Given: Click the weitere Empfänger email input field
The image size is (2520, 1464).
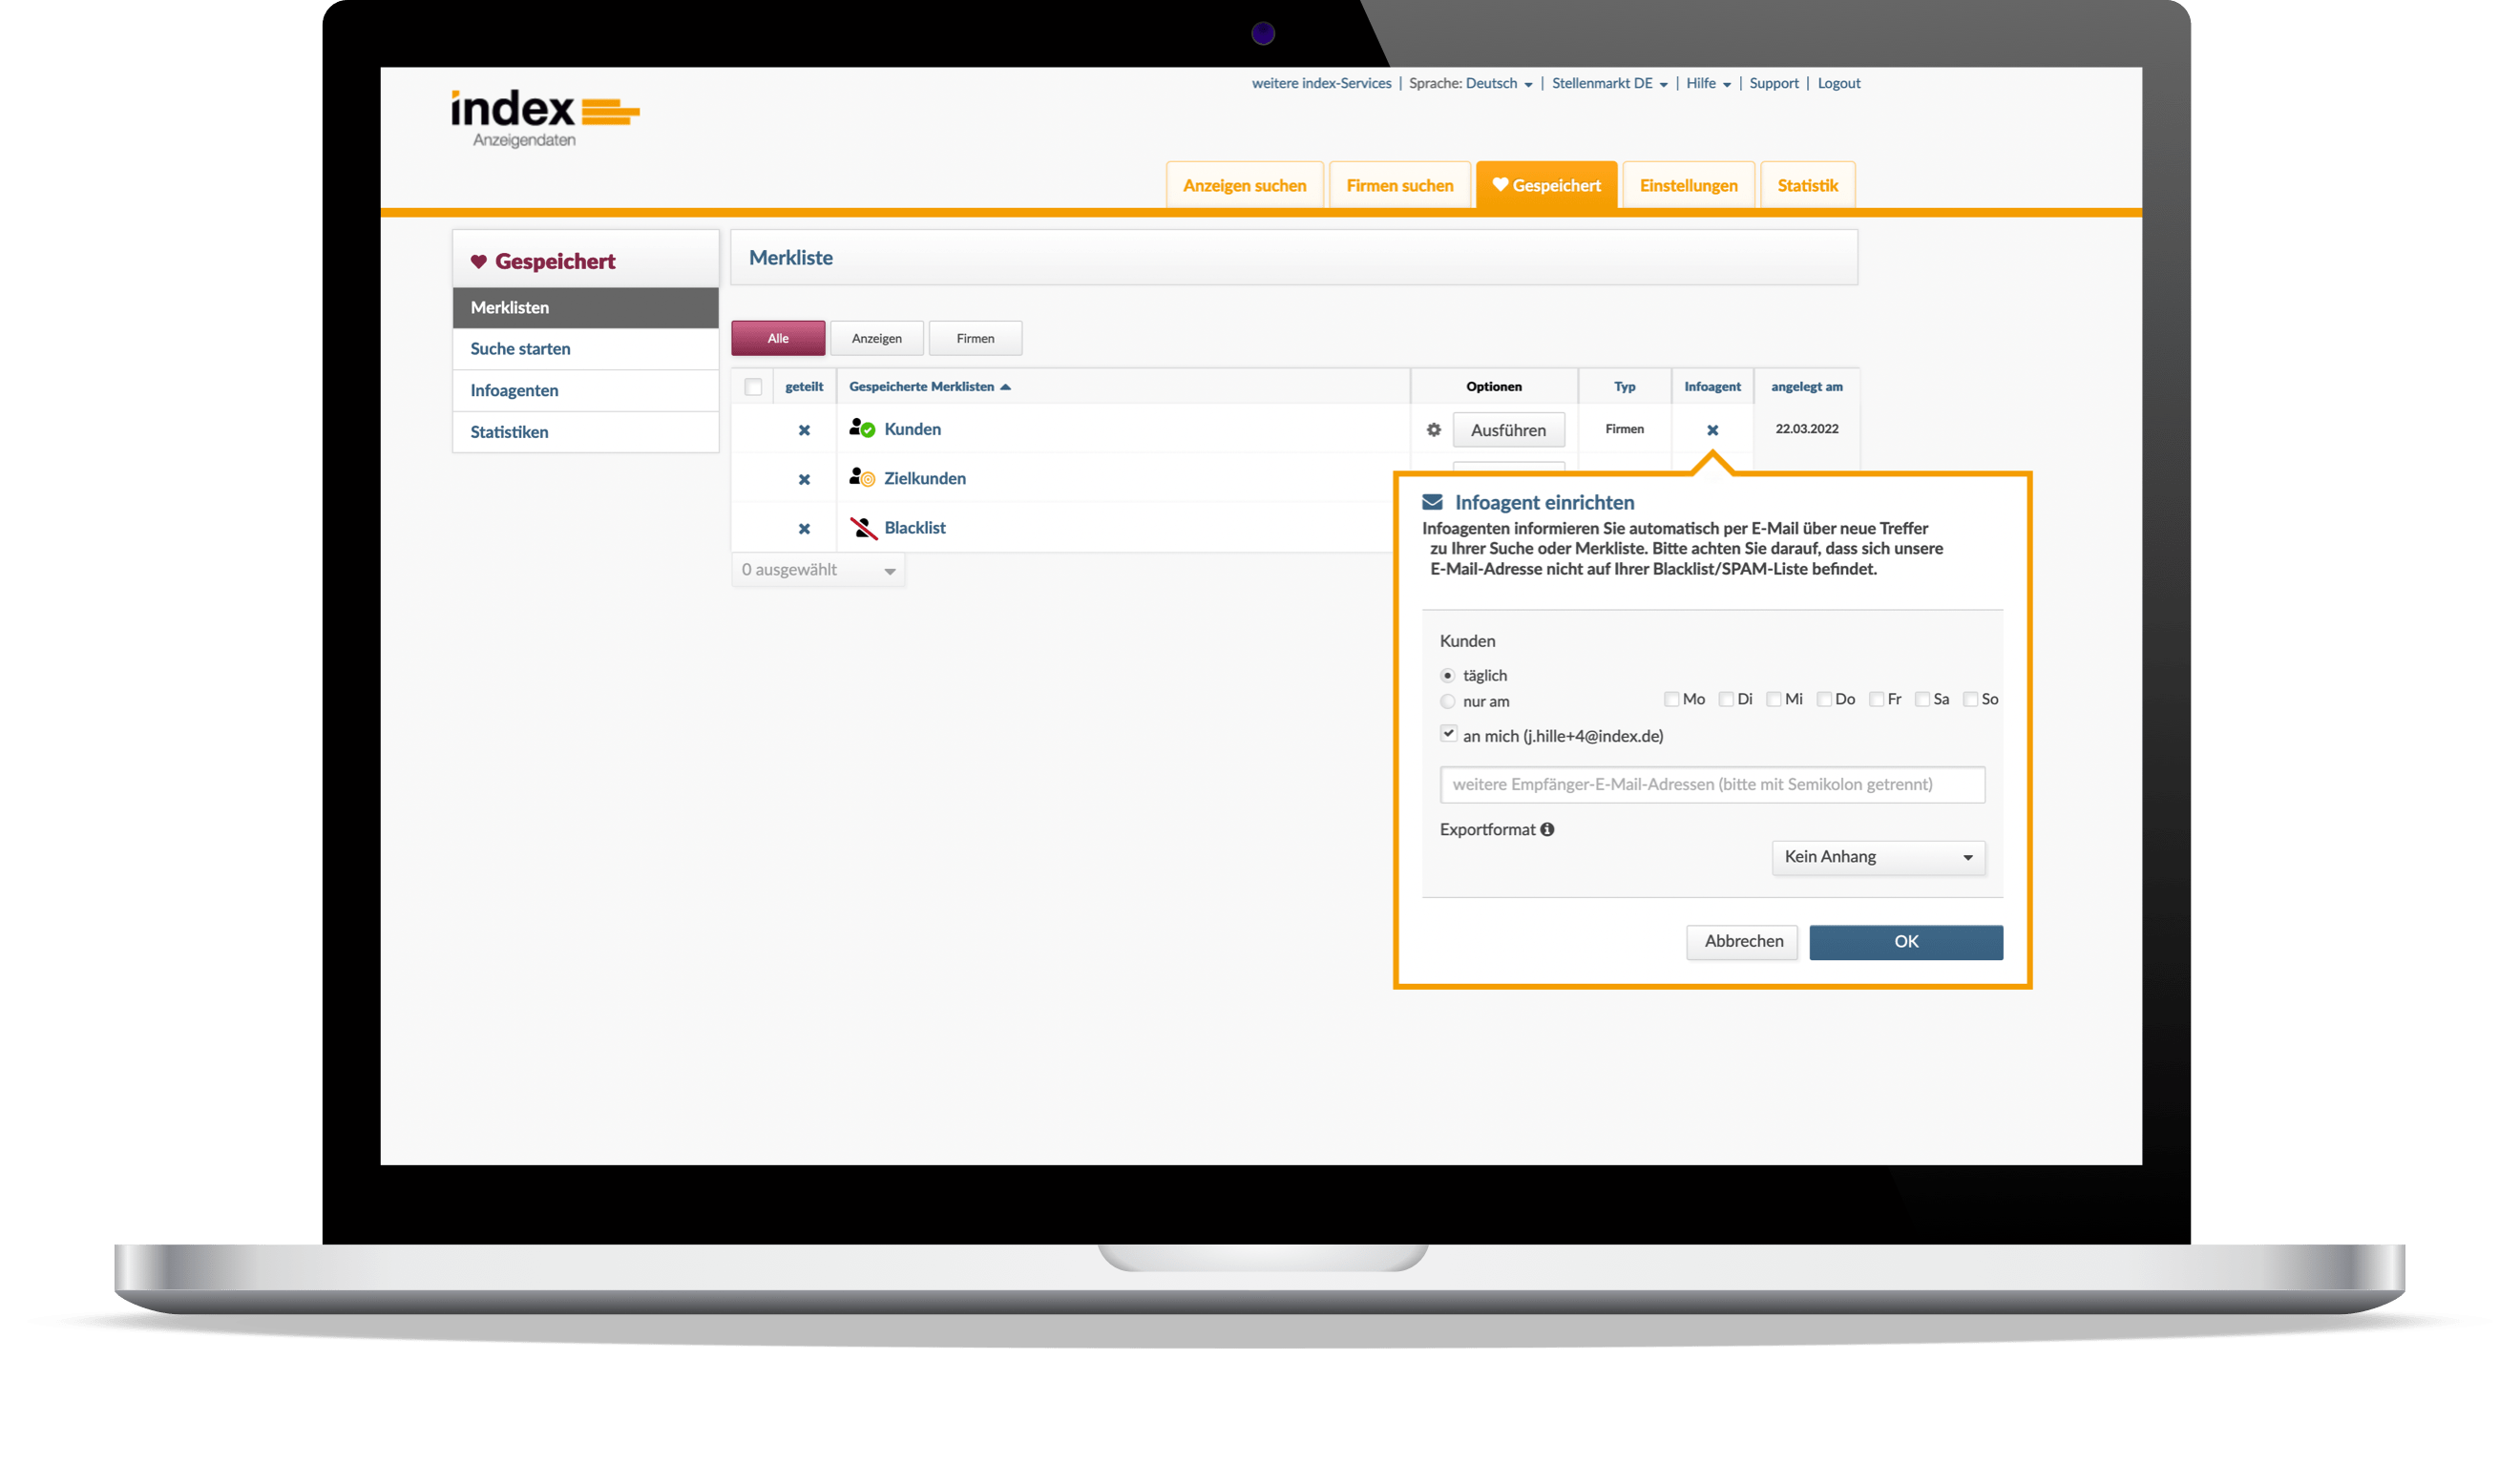Looking at the screenshot, I should pyautogui.click(x=1711, y=784).
